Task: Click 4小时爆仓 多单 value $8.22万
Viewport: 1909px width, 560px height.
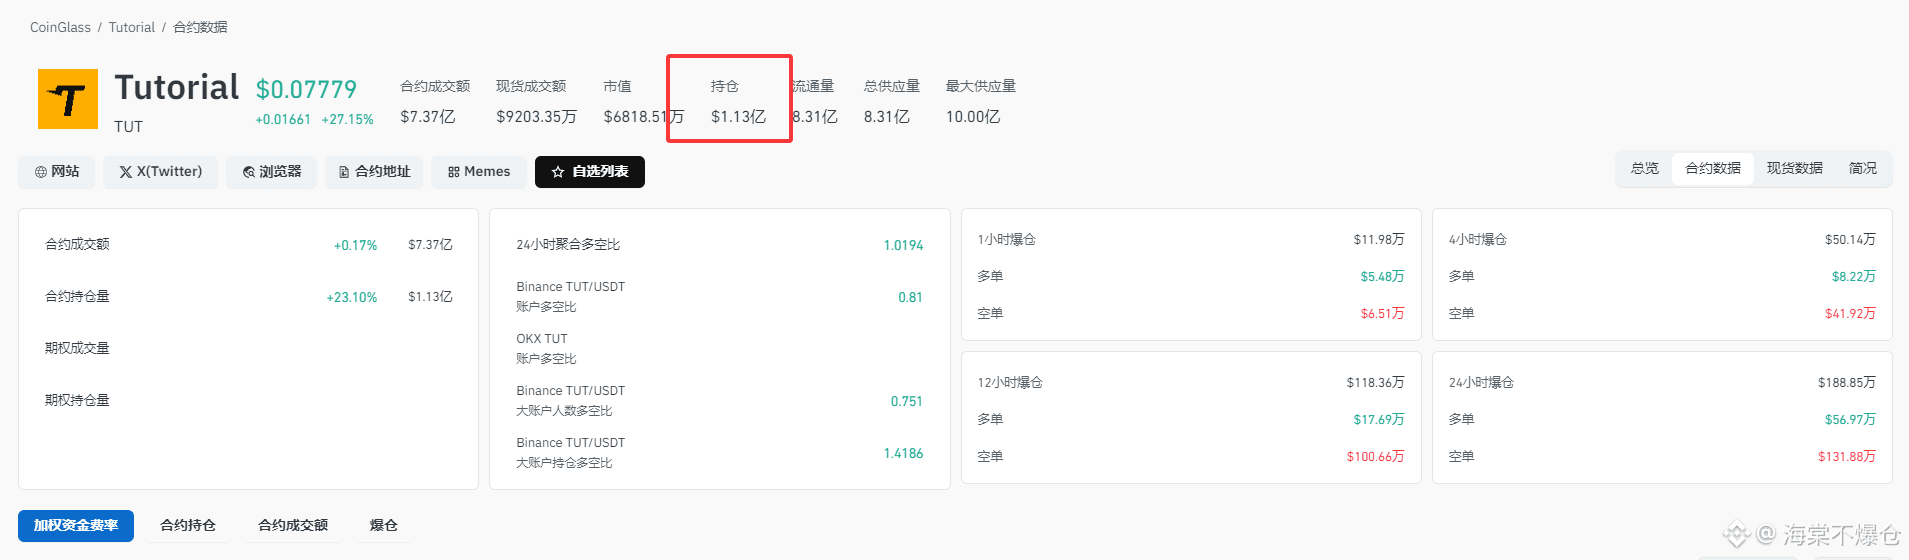Action: [x=1853, y=276]
